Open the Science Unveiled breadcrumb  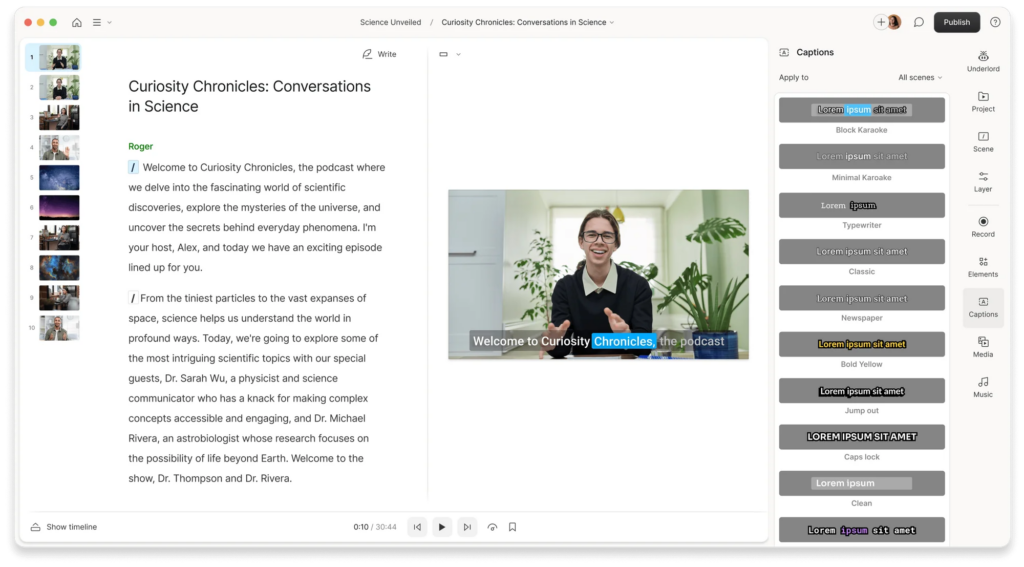pyautogui.click(x=390, y=22)
